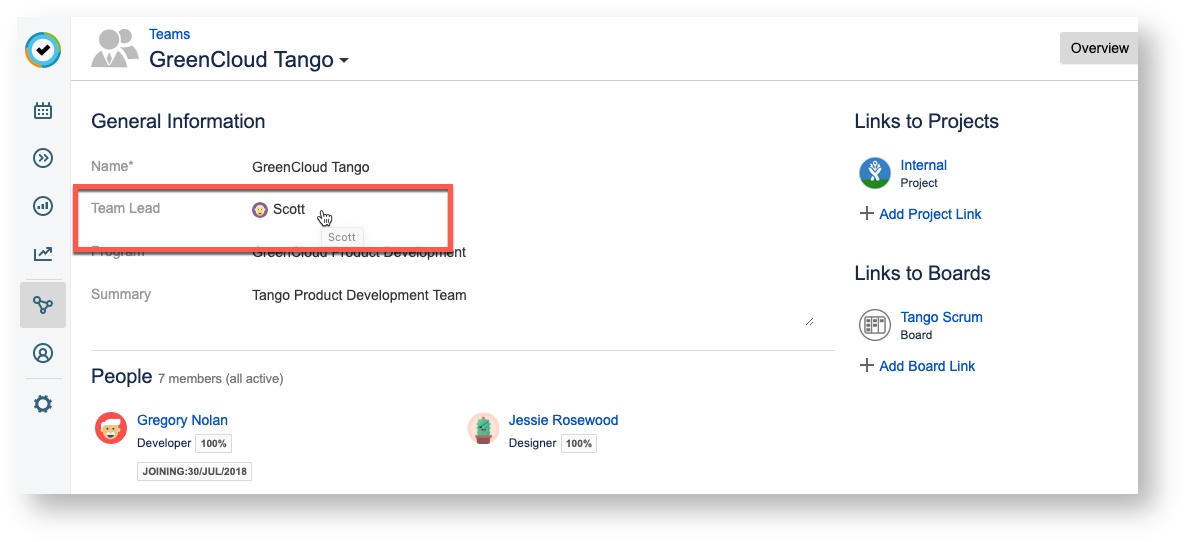Open the Teams breadcrumb link
Image resolution: width=1186 pixels, height=542 pixels.
169,34
